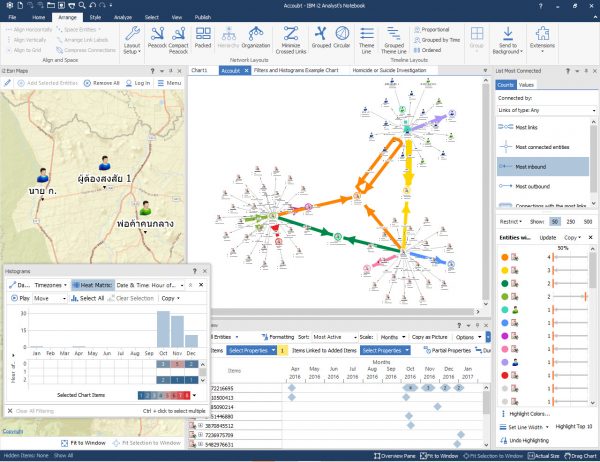Viewport: 600px width, 462px height.
Task: Click Select All in Histograms toolbar
Action: [x=88, y=298]
